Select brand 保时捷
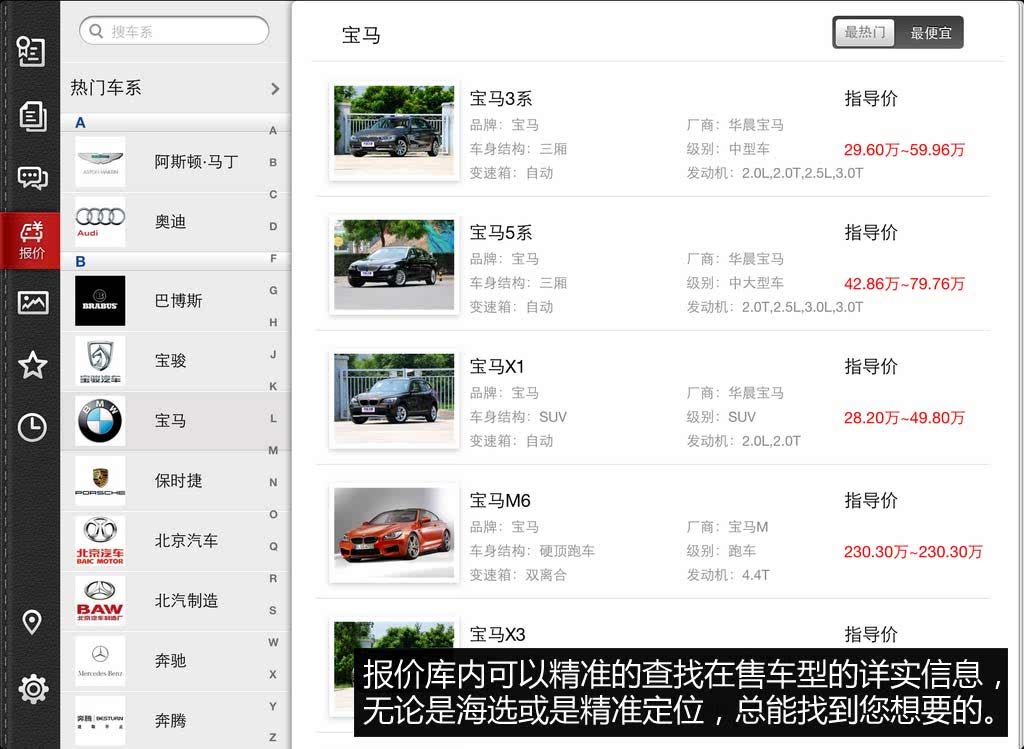Image resolution: width=1024 pixels, height=749 pixels. click(178, 481)
